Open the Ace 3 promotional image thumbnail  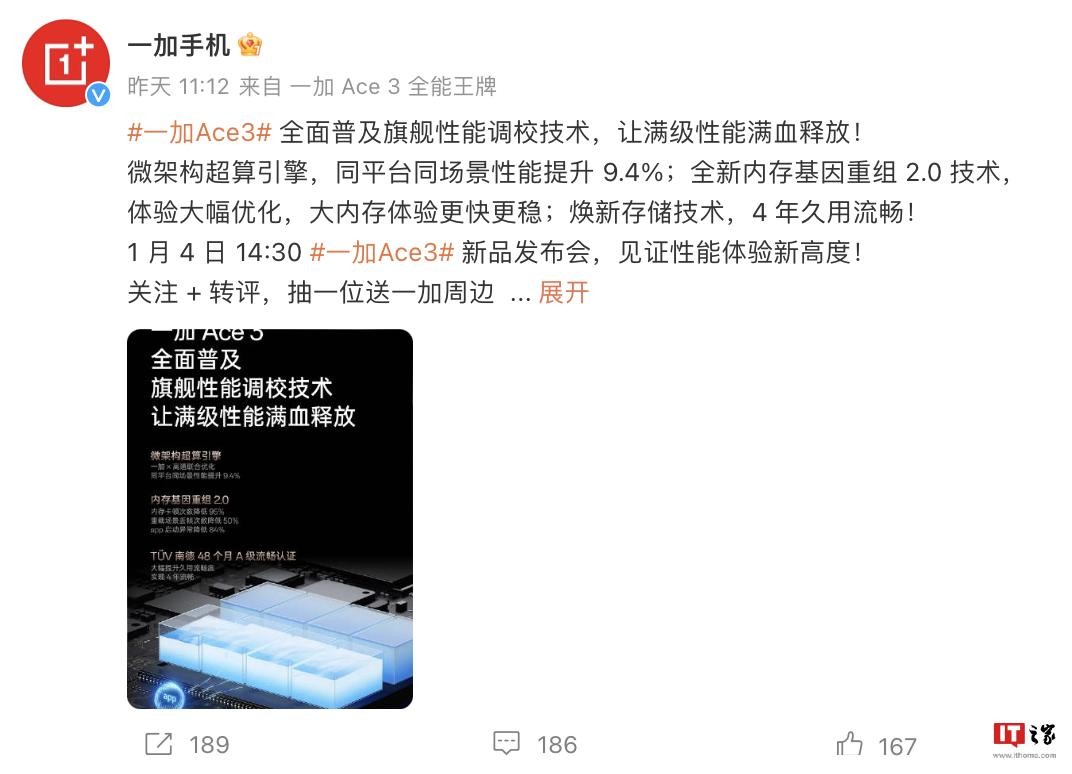point(270,519)
